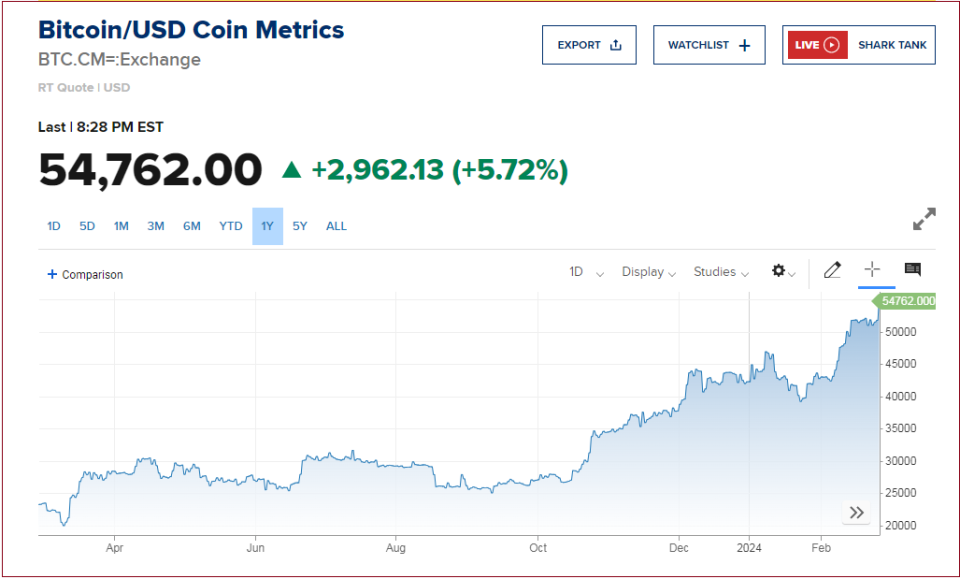Click the plus icon beside Comparison
The width and height of the screenshot is (960, 579).
pos(52,274)
